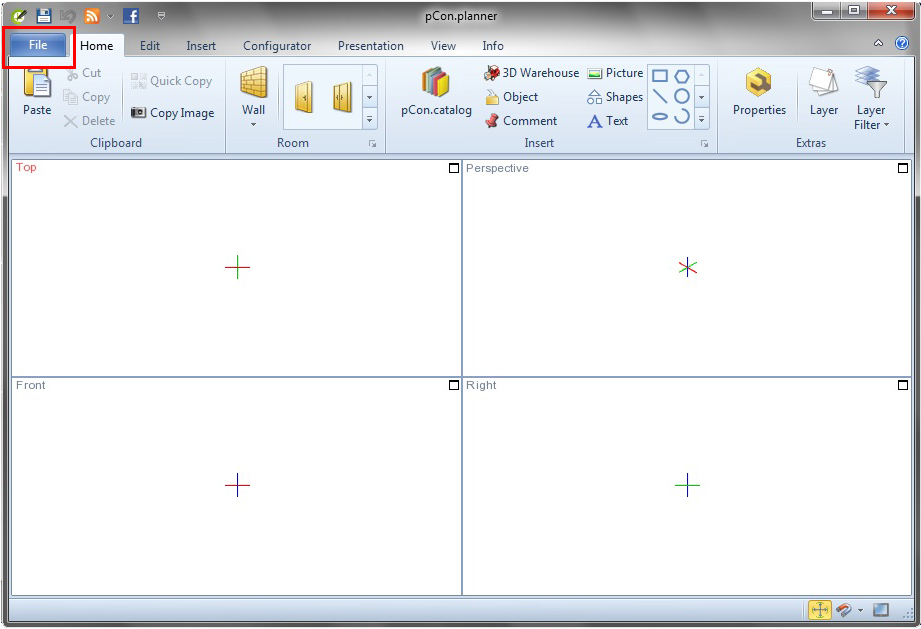Viewport: 921px width, 629px height.
Task: Click the Facebook icon
Action: coord(131,16)
